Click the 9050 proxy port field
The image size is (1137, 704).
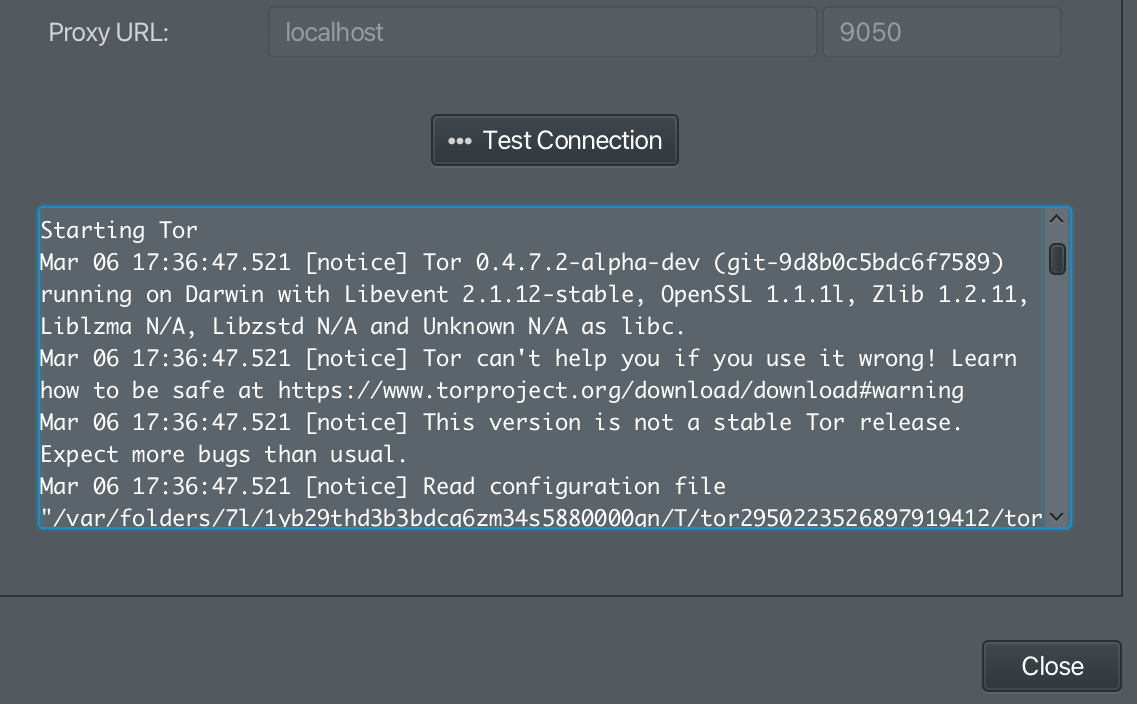[x=940, y=32]
